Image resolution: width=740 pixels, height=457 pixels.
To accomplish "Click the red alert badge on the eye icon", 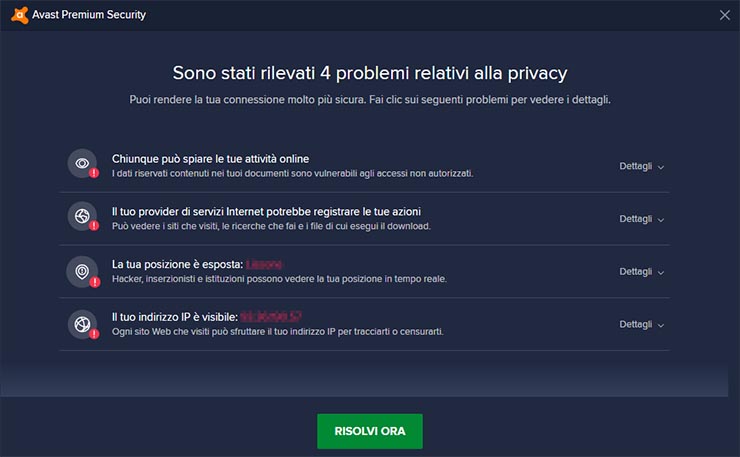I will [94, 174].
